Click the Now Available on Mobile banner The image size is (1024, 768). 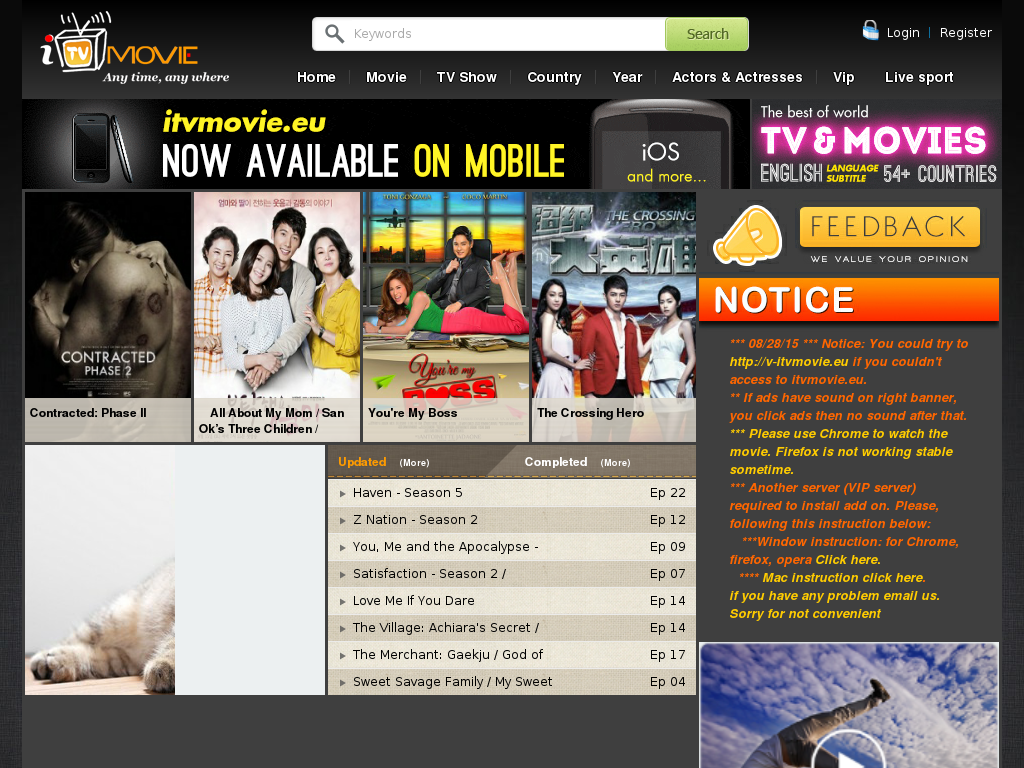[x=385, y=144]
